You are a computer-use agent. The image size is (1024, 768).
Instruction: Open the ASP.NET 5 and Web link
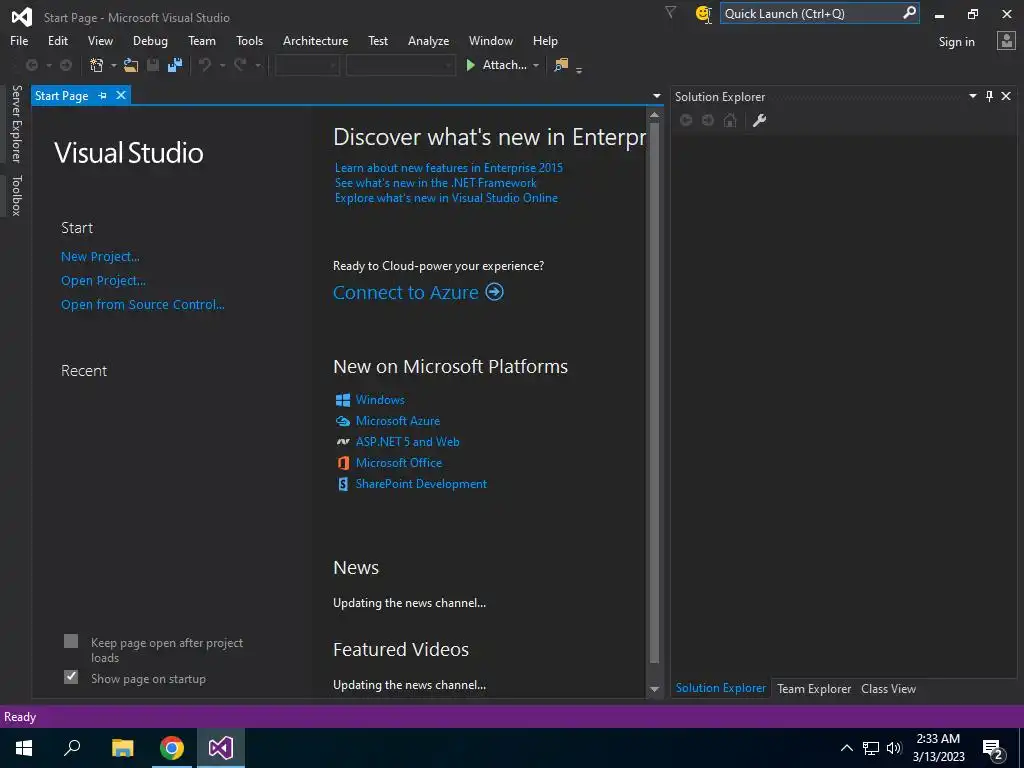[407, 441]
